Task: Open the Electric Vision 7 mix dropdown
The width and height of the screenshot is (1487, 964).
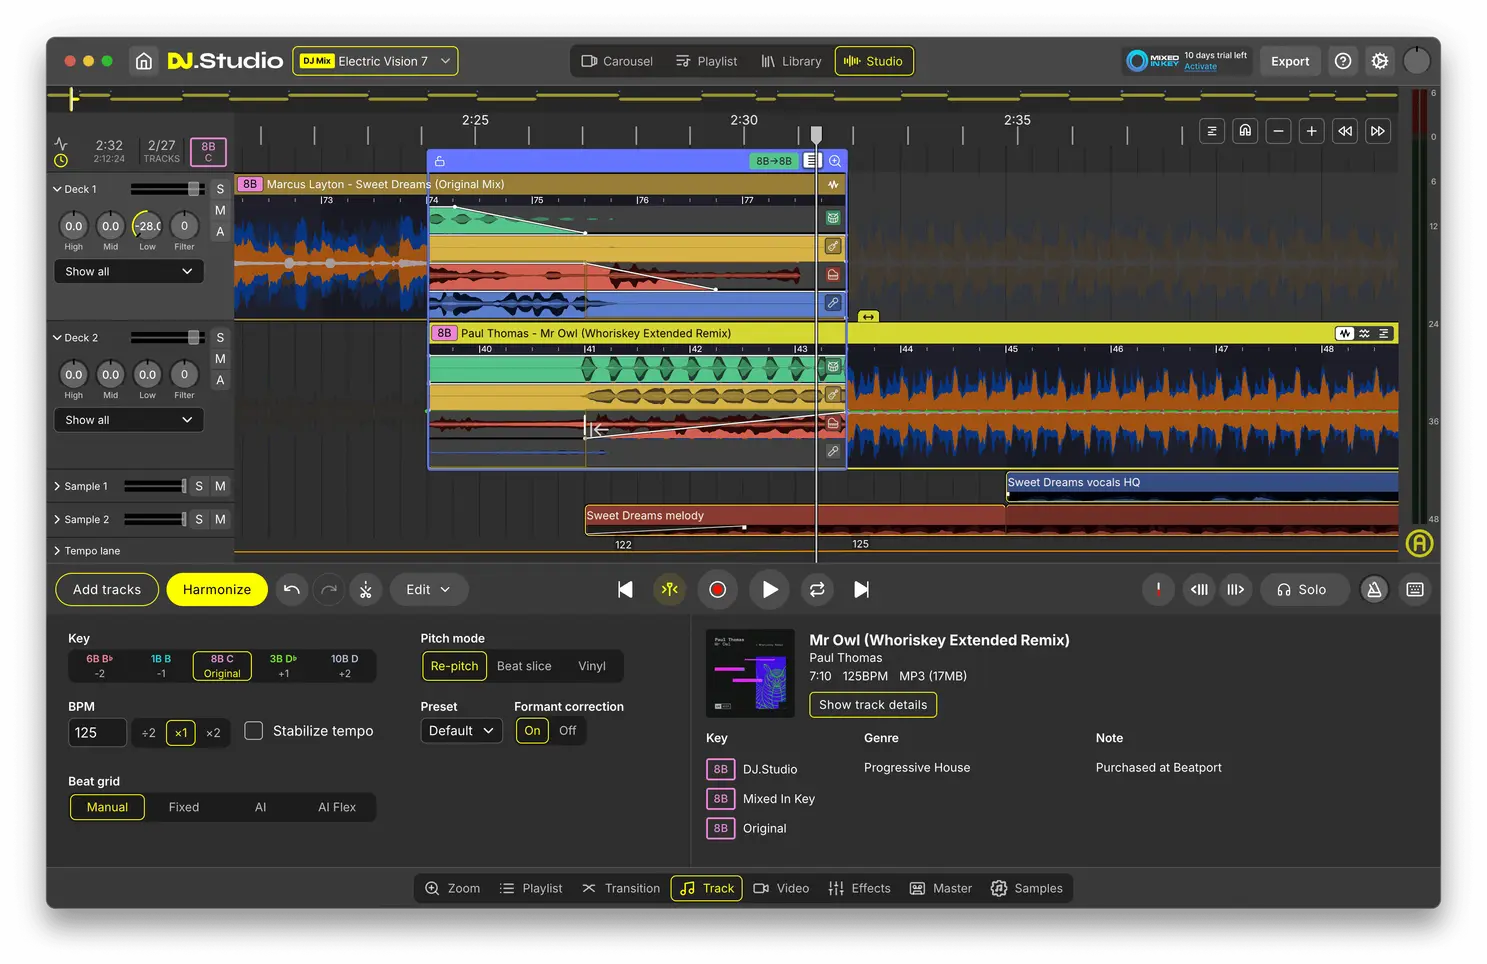Action: (x=375, y=61)
